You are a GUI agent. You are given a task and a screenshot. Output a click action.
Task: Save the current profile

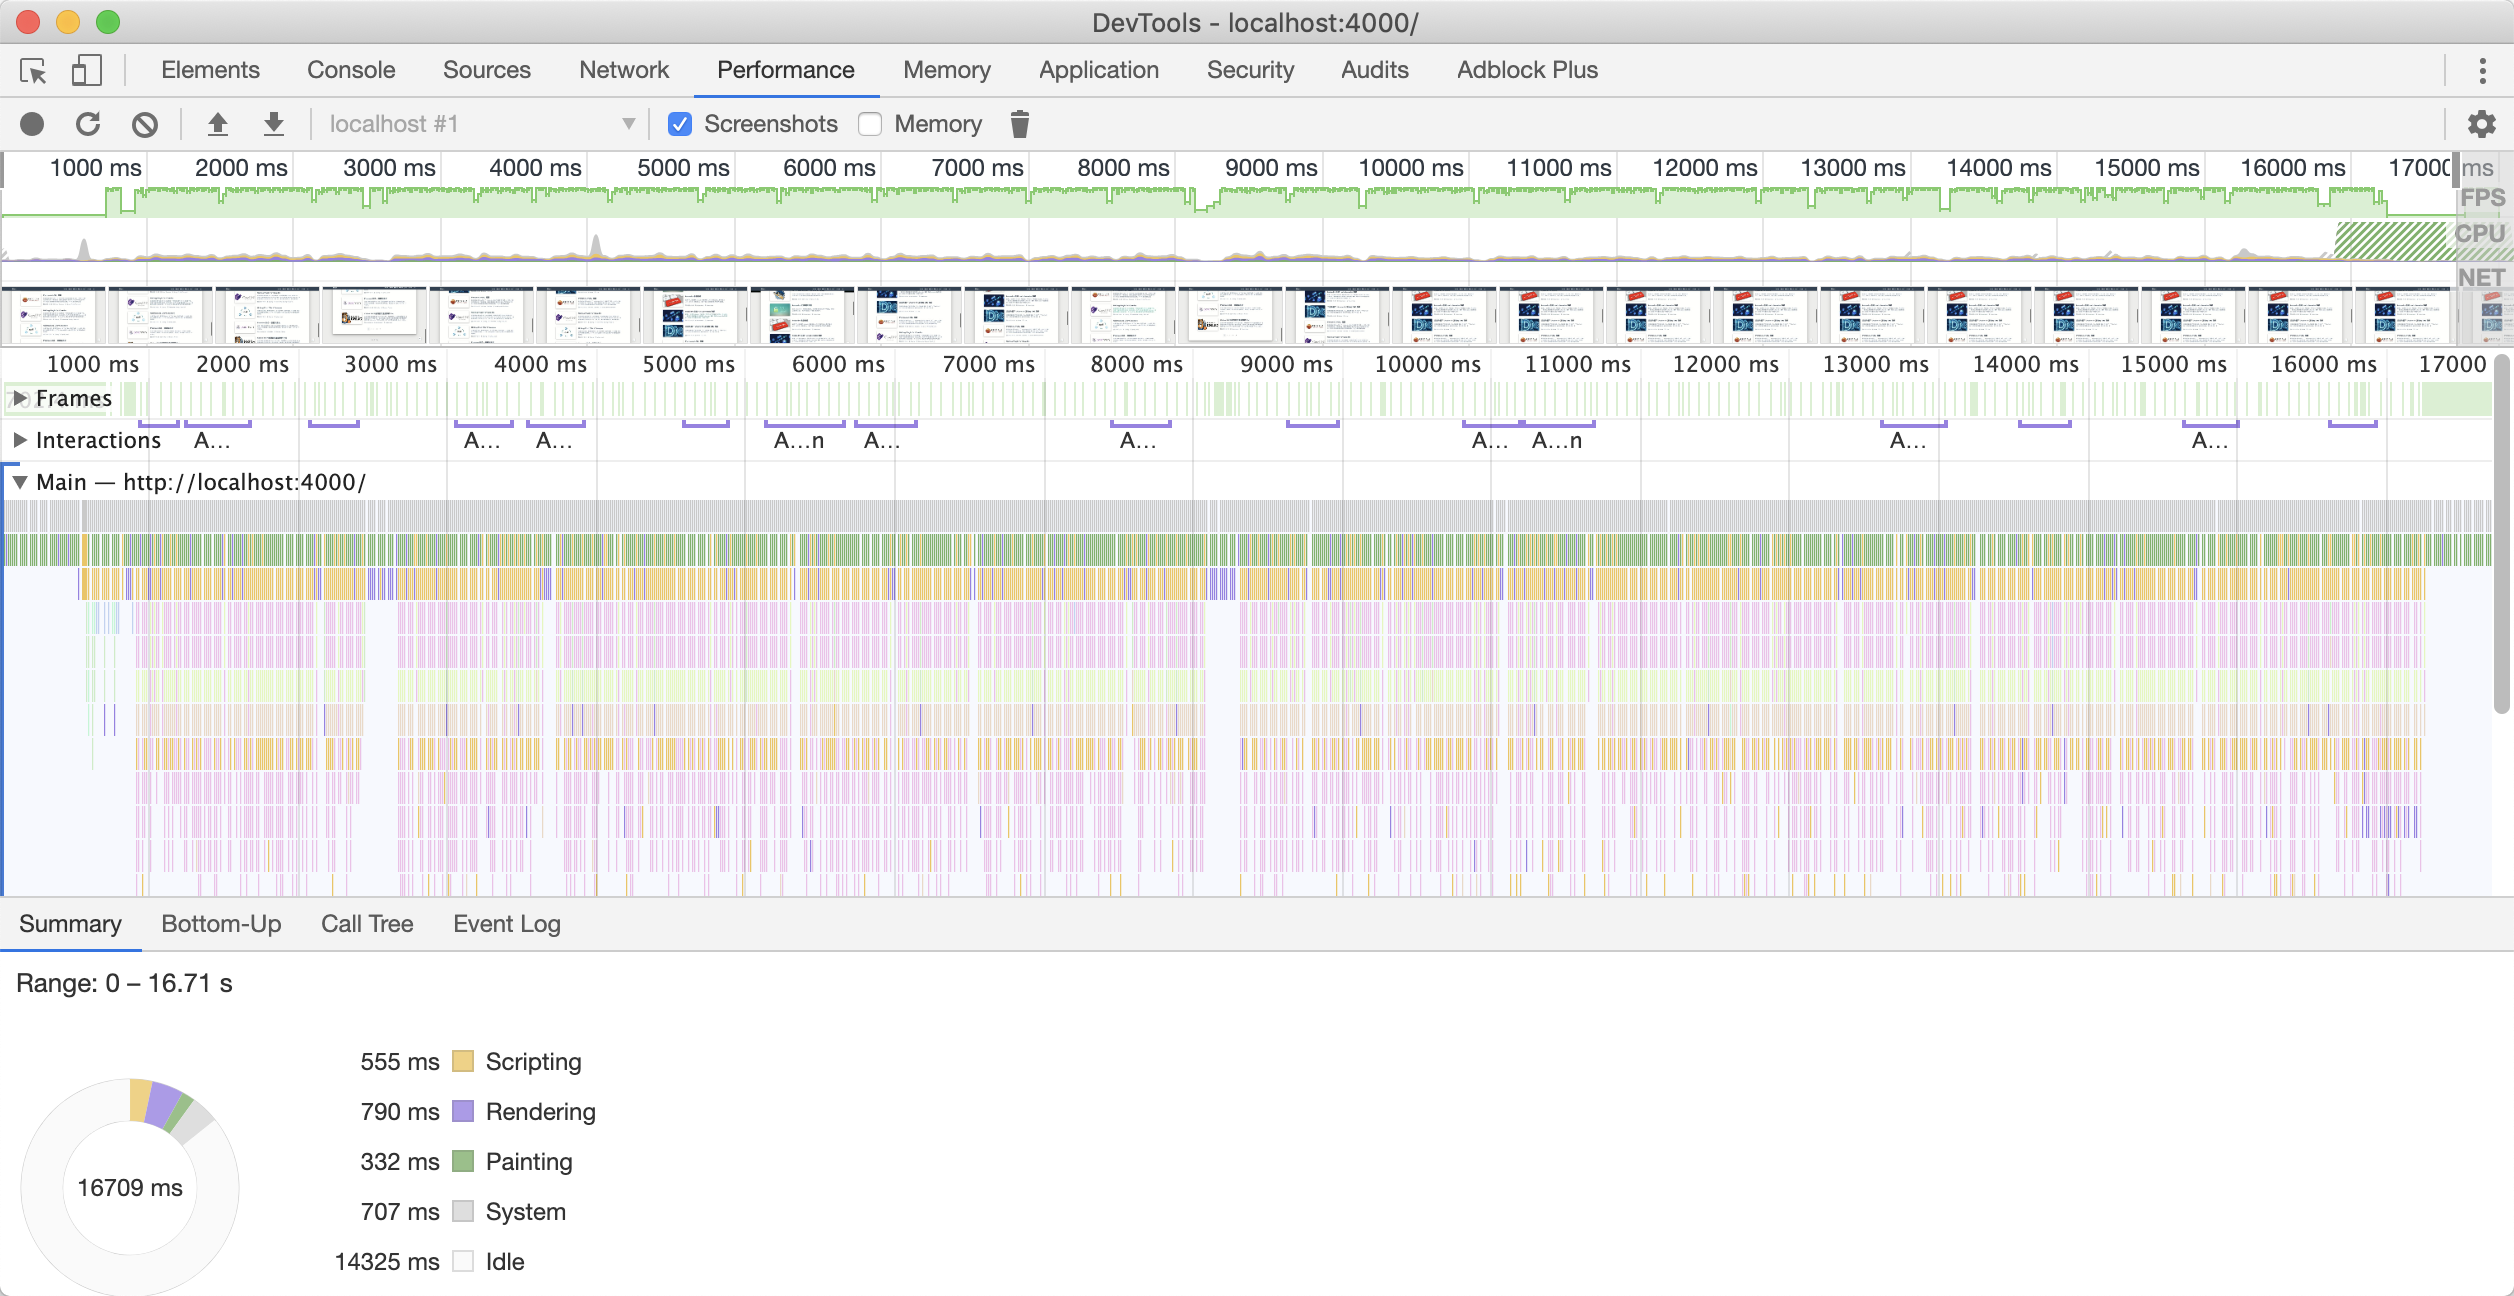pyautogui.click(x=274, y=123)
